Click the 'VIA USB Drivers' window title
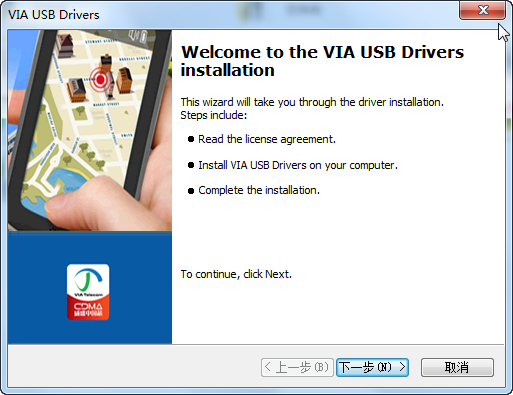513x395 pixels. point(54,15)
